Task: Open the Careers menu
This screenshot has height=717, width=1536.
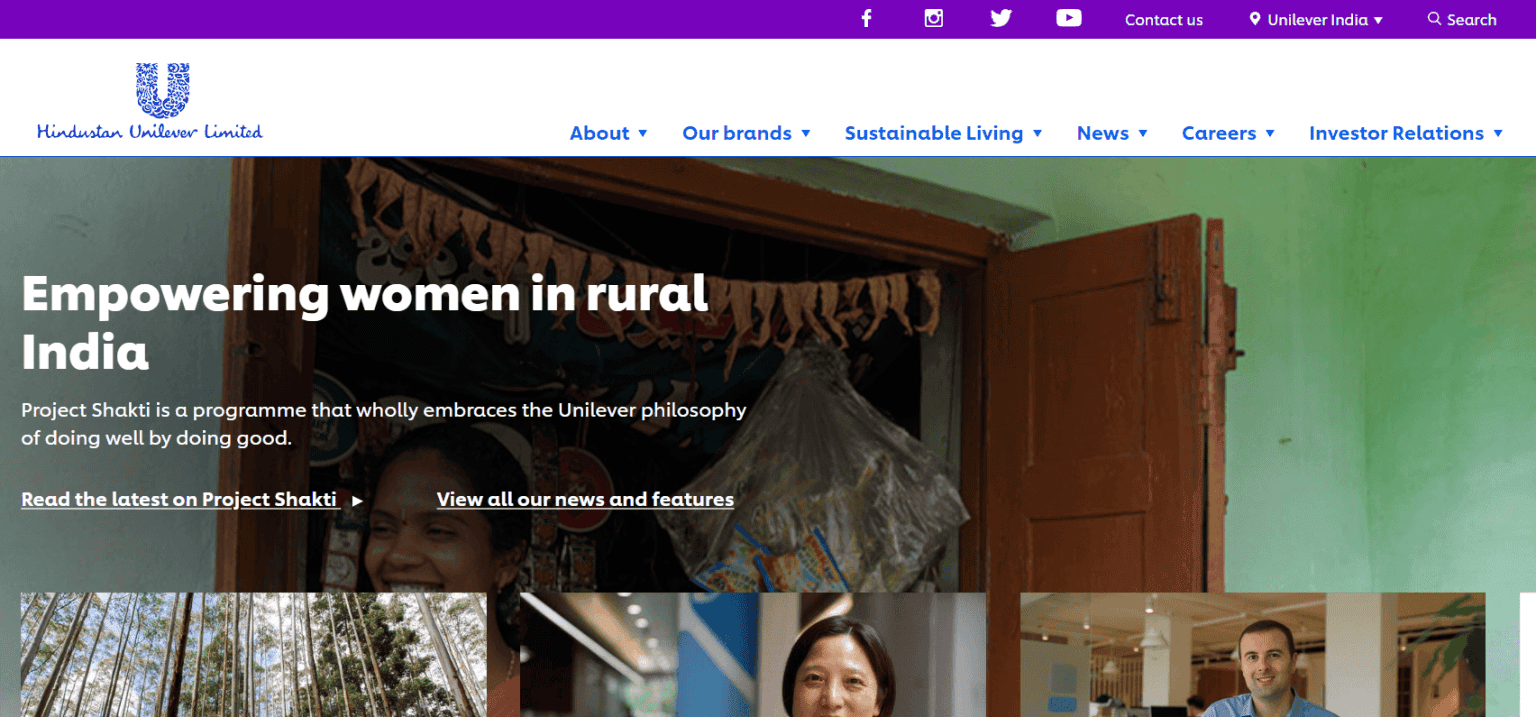Action: [x=1218, y=133]
